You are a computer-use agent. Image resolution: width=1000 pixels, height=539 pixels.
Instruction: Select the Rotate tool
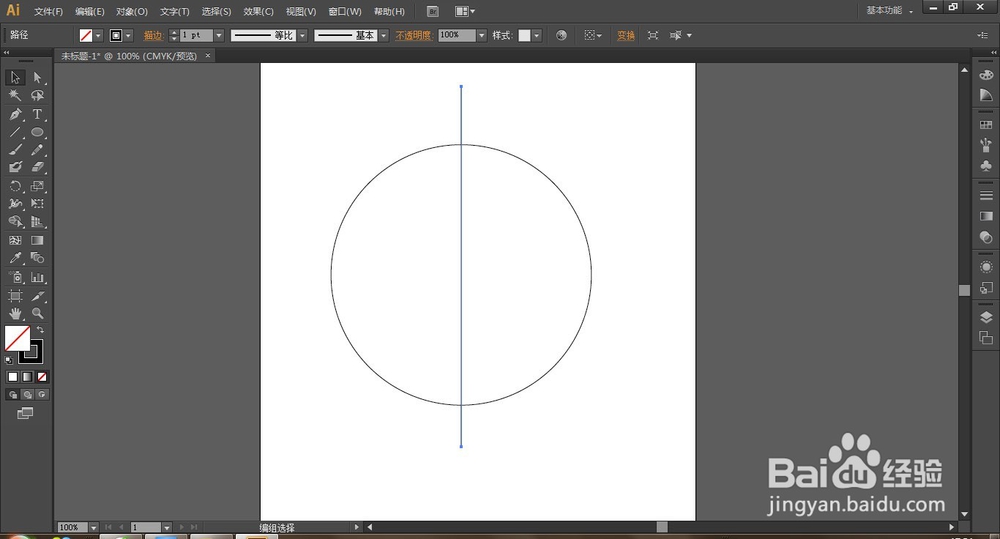(x=15, y=186)
